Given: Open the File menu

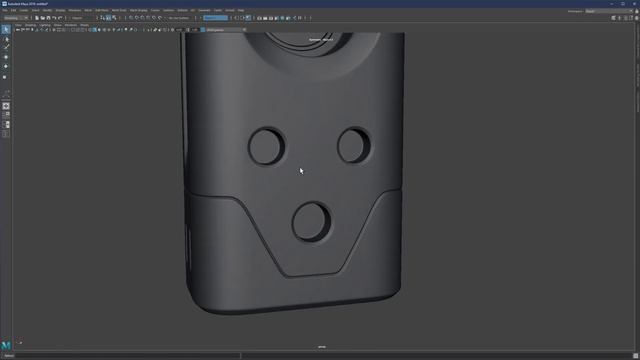Looking at the screenshot, I should 5,10.
